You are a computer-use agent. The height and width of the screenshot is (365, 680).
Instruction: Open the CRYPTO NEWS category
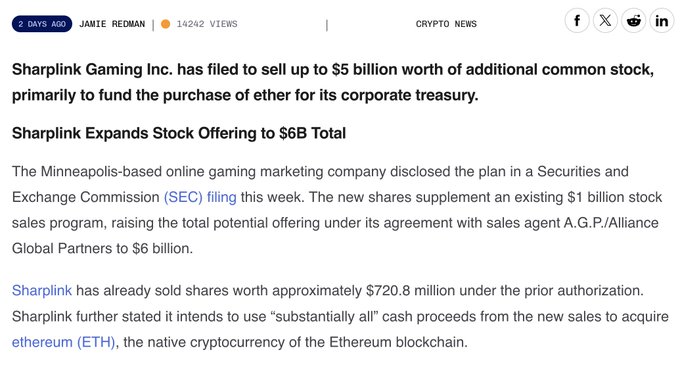pos(446,24)
